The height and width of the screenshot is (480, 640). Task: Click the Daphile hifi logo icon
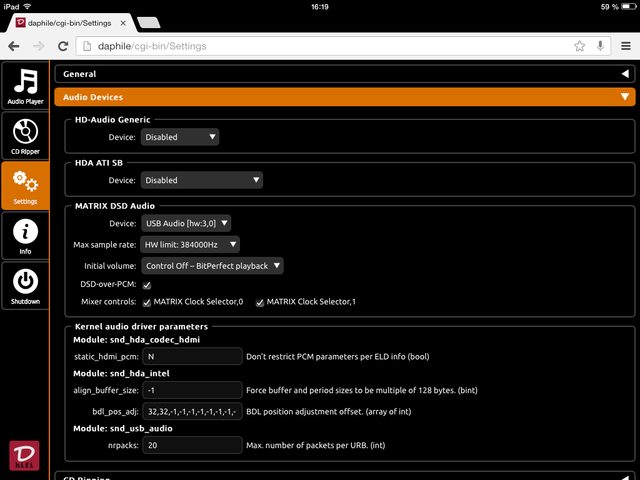click(x=24, y=455)
